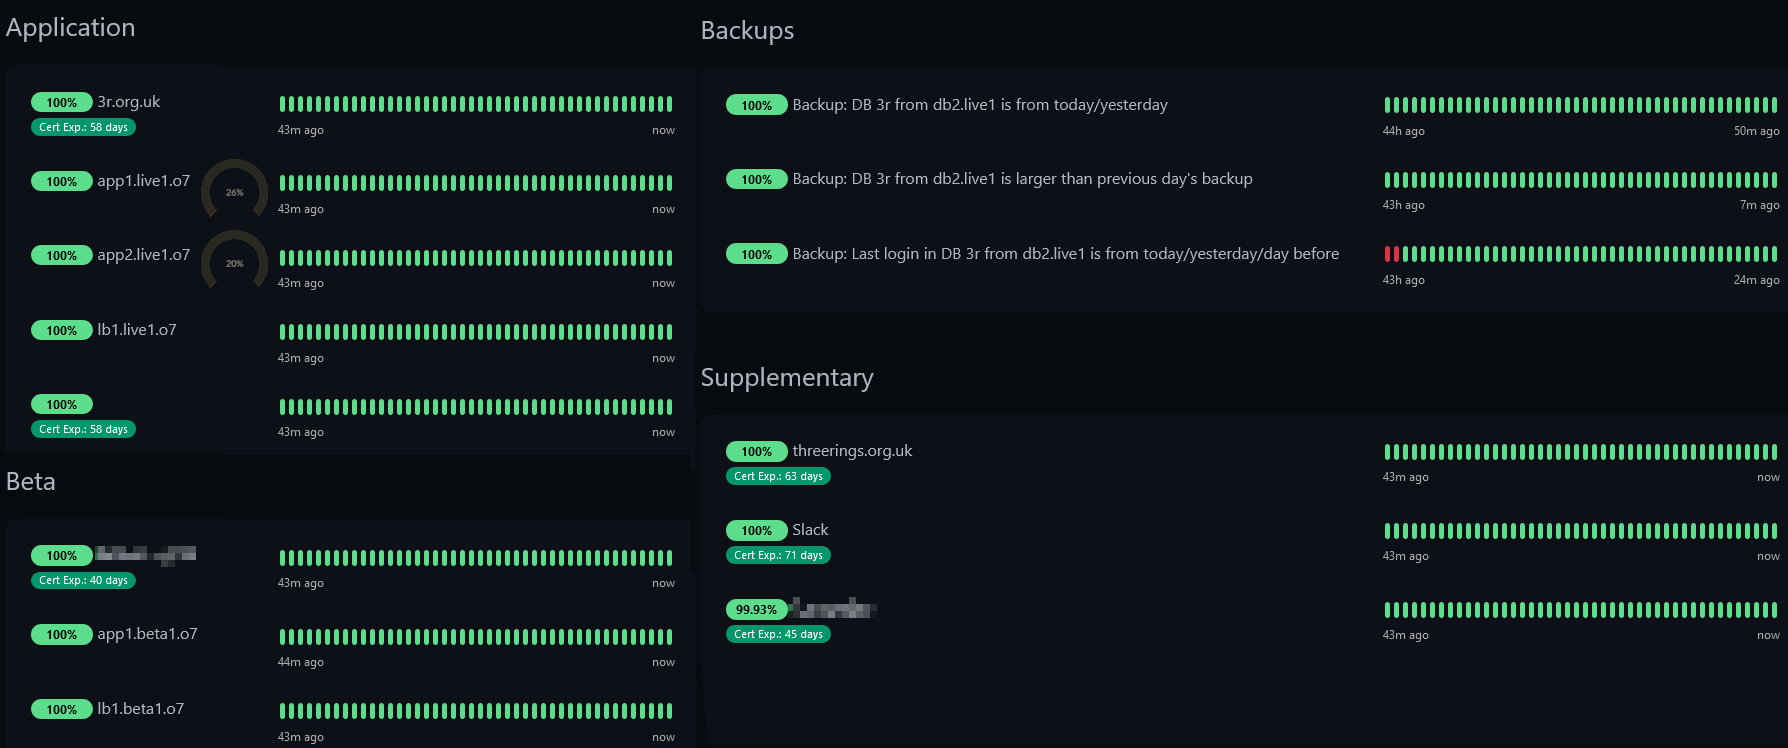The height and width of the screenshot is (748, 1788).
Task: Click the 'larger than previous day's backup' monitor
Action: pyautogui.click(x=1022, y=179)
